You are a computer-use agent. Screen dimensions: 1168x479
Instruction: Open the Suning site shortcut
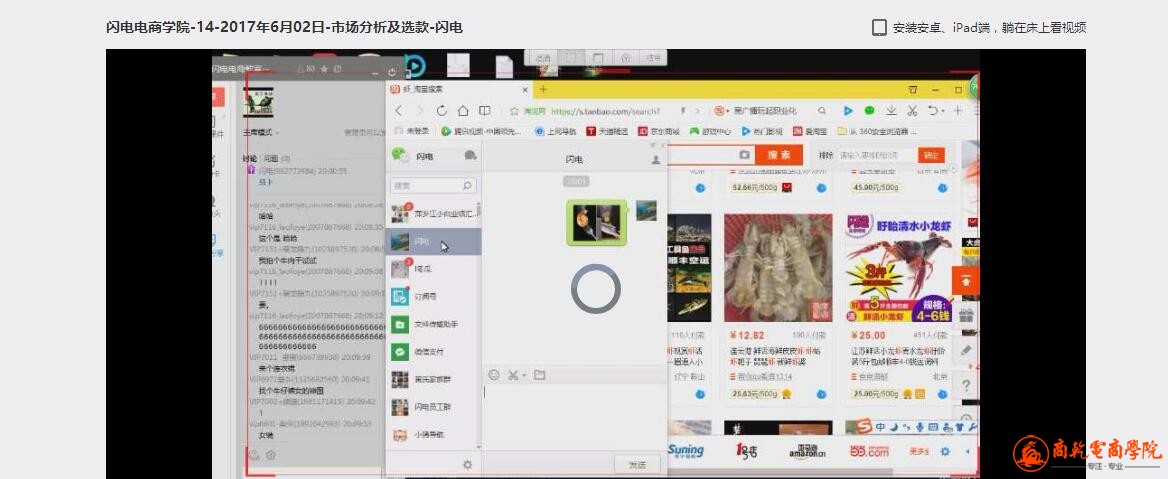(685, 450)
